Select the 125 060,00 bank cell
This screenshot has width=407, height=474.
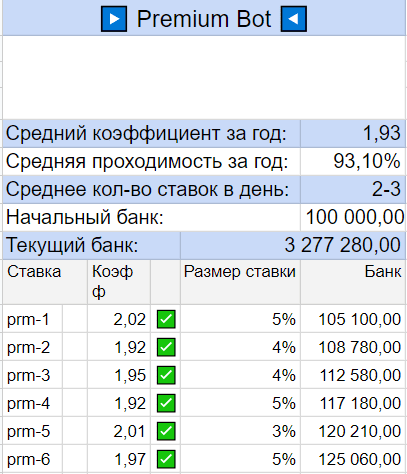coord(353,459)
